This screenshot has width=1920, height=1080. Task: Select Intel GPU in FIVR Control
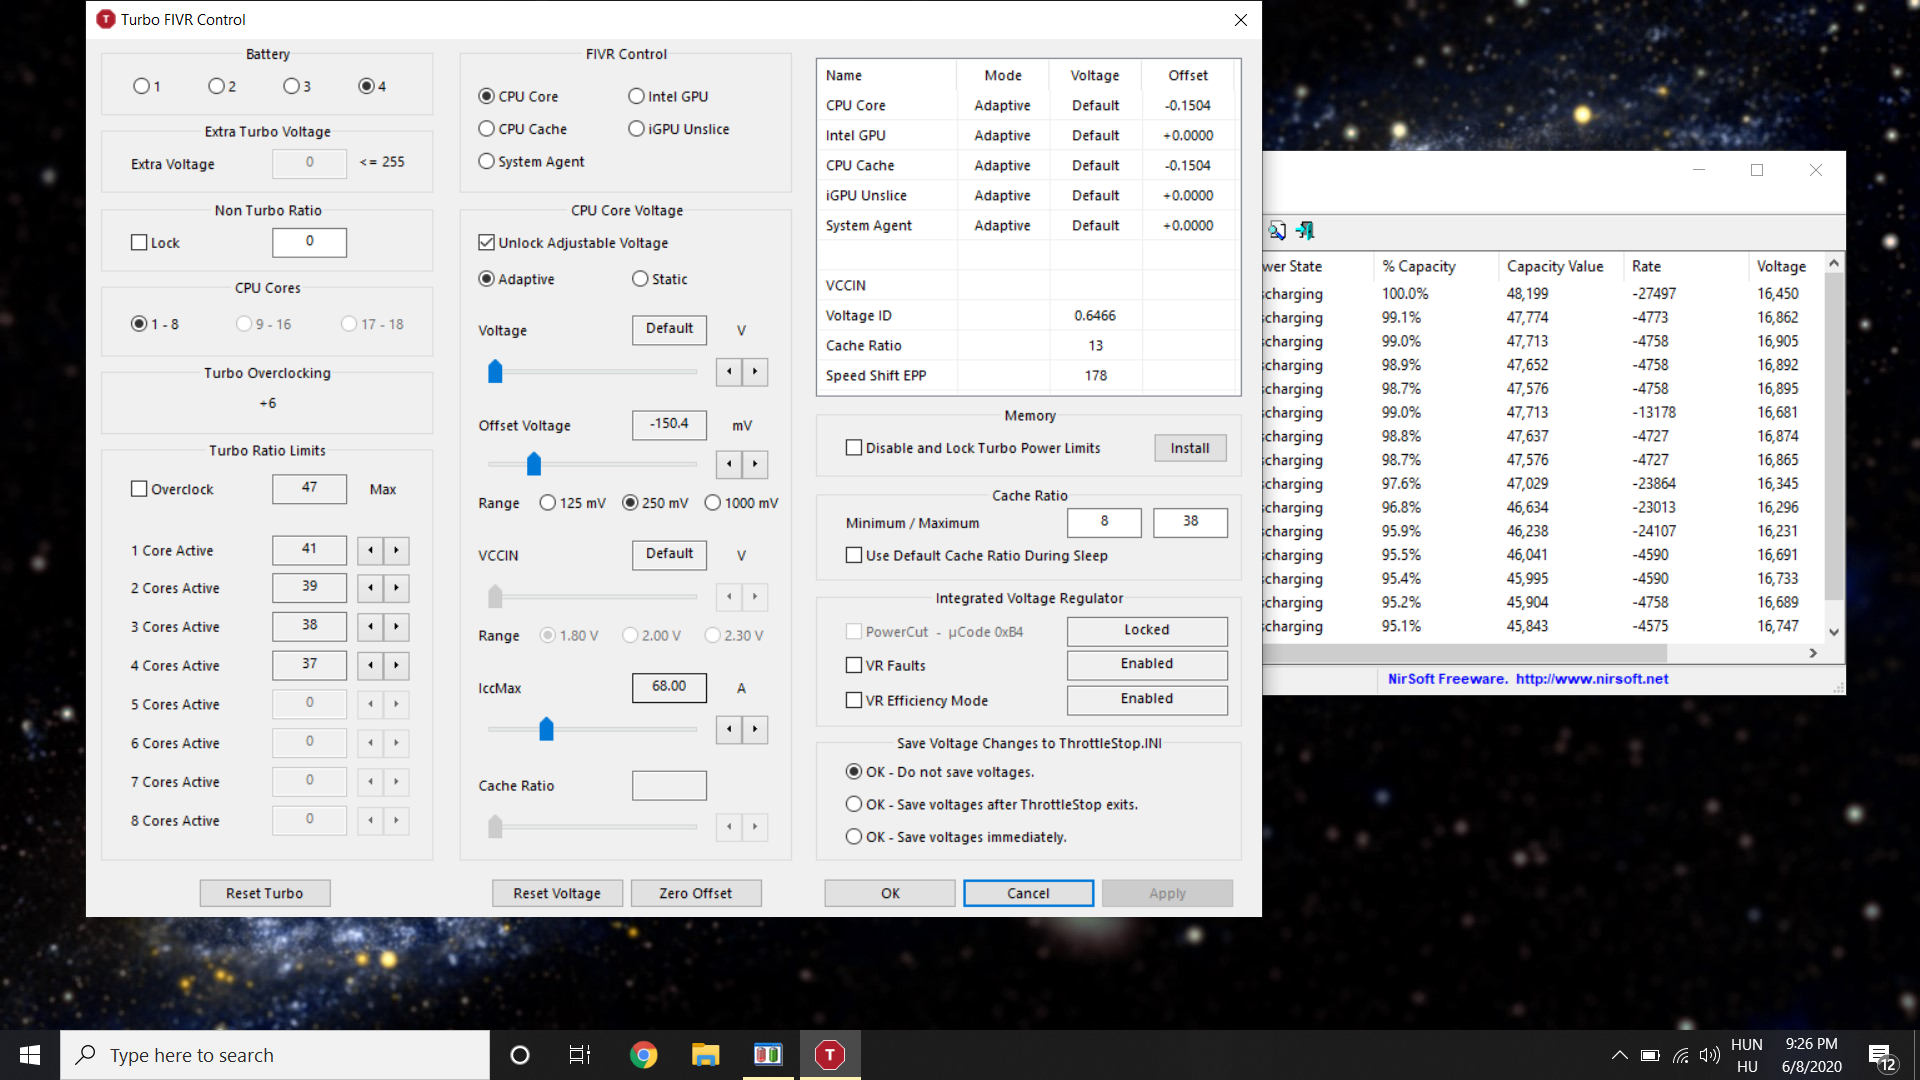pyautogui.click(x=668, y=96)
